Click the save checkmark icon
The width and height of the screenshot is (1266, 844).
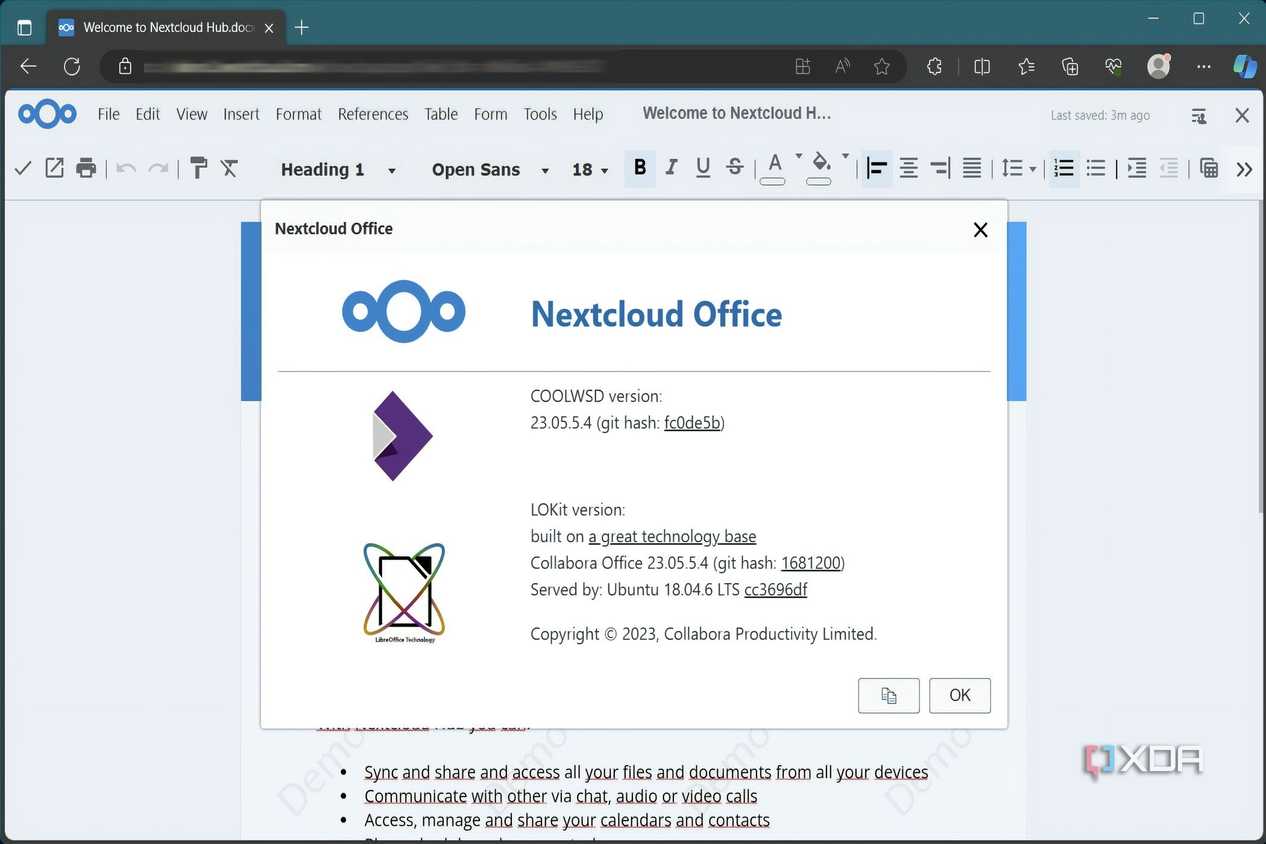point(22,168)
